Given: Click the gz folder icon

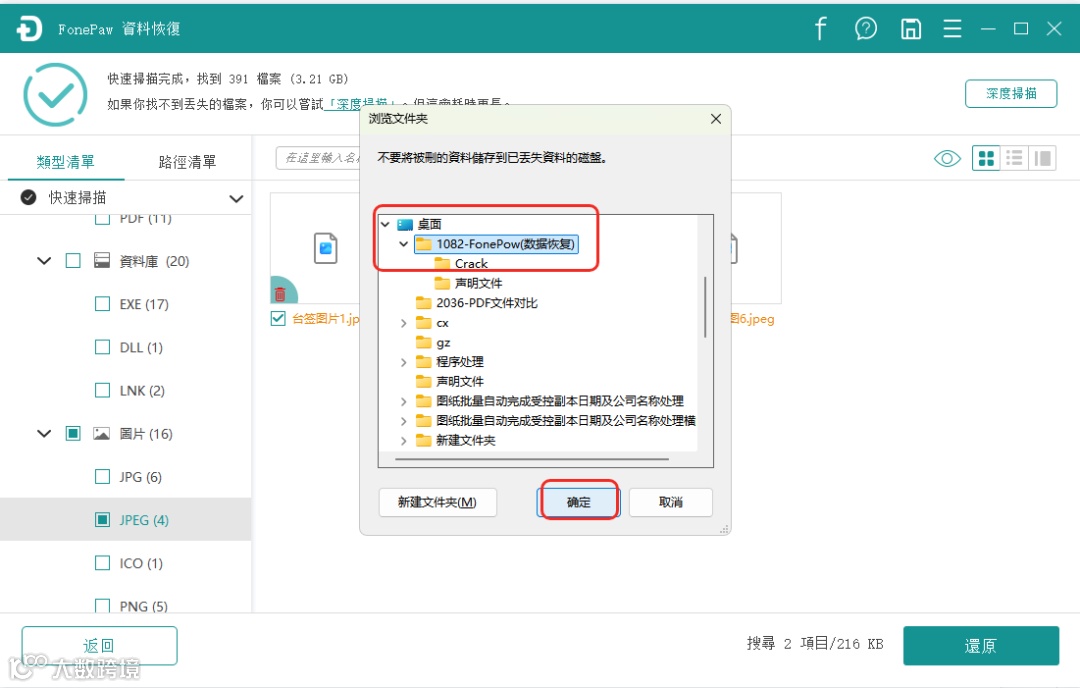Looking at the screenshot, I should [424, 342].
